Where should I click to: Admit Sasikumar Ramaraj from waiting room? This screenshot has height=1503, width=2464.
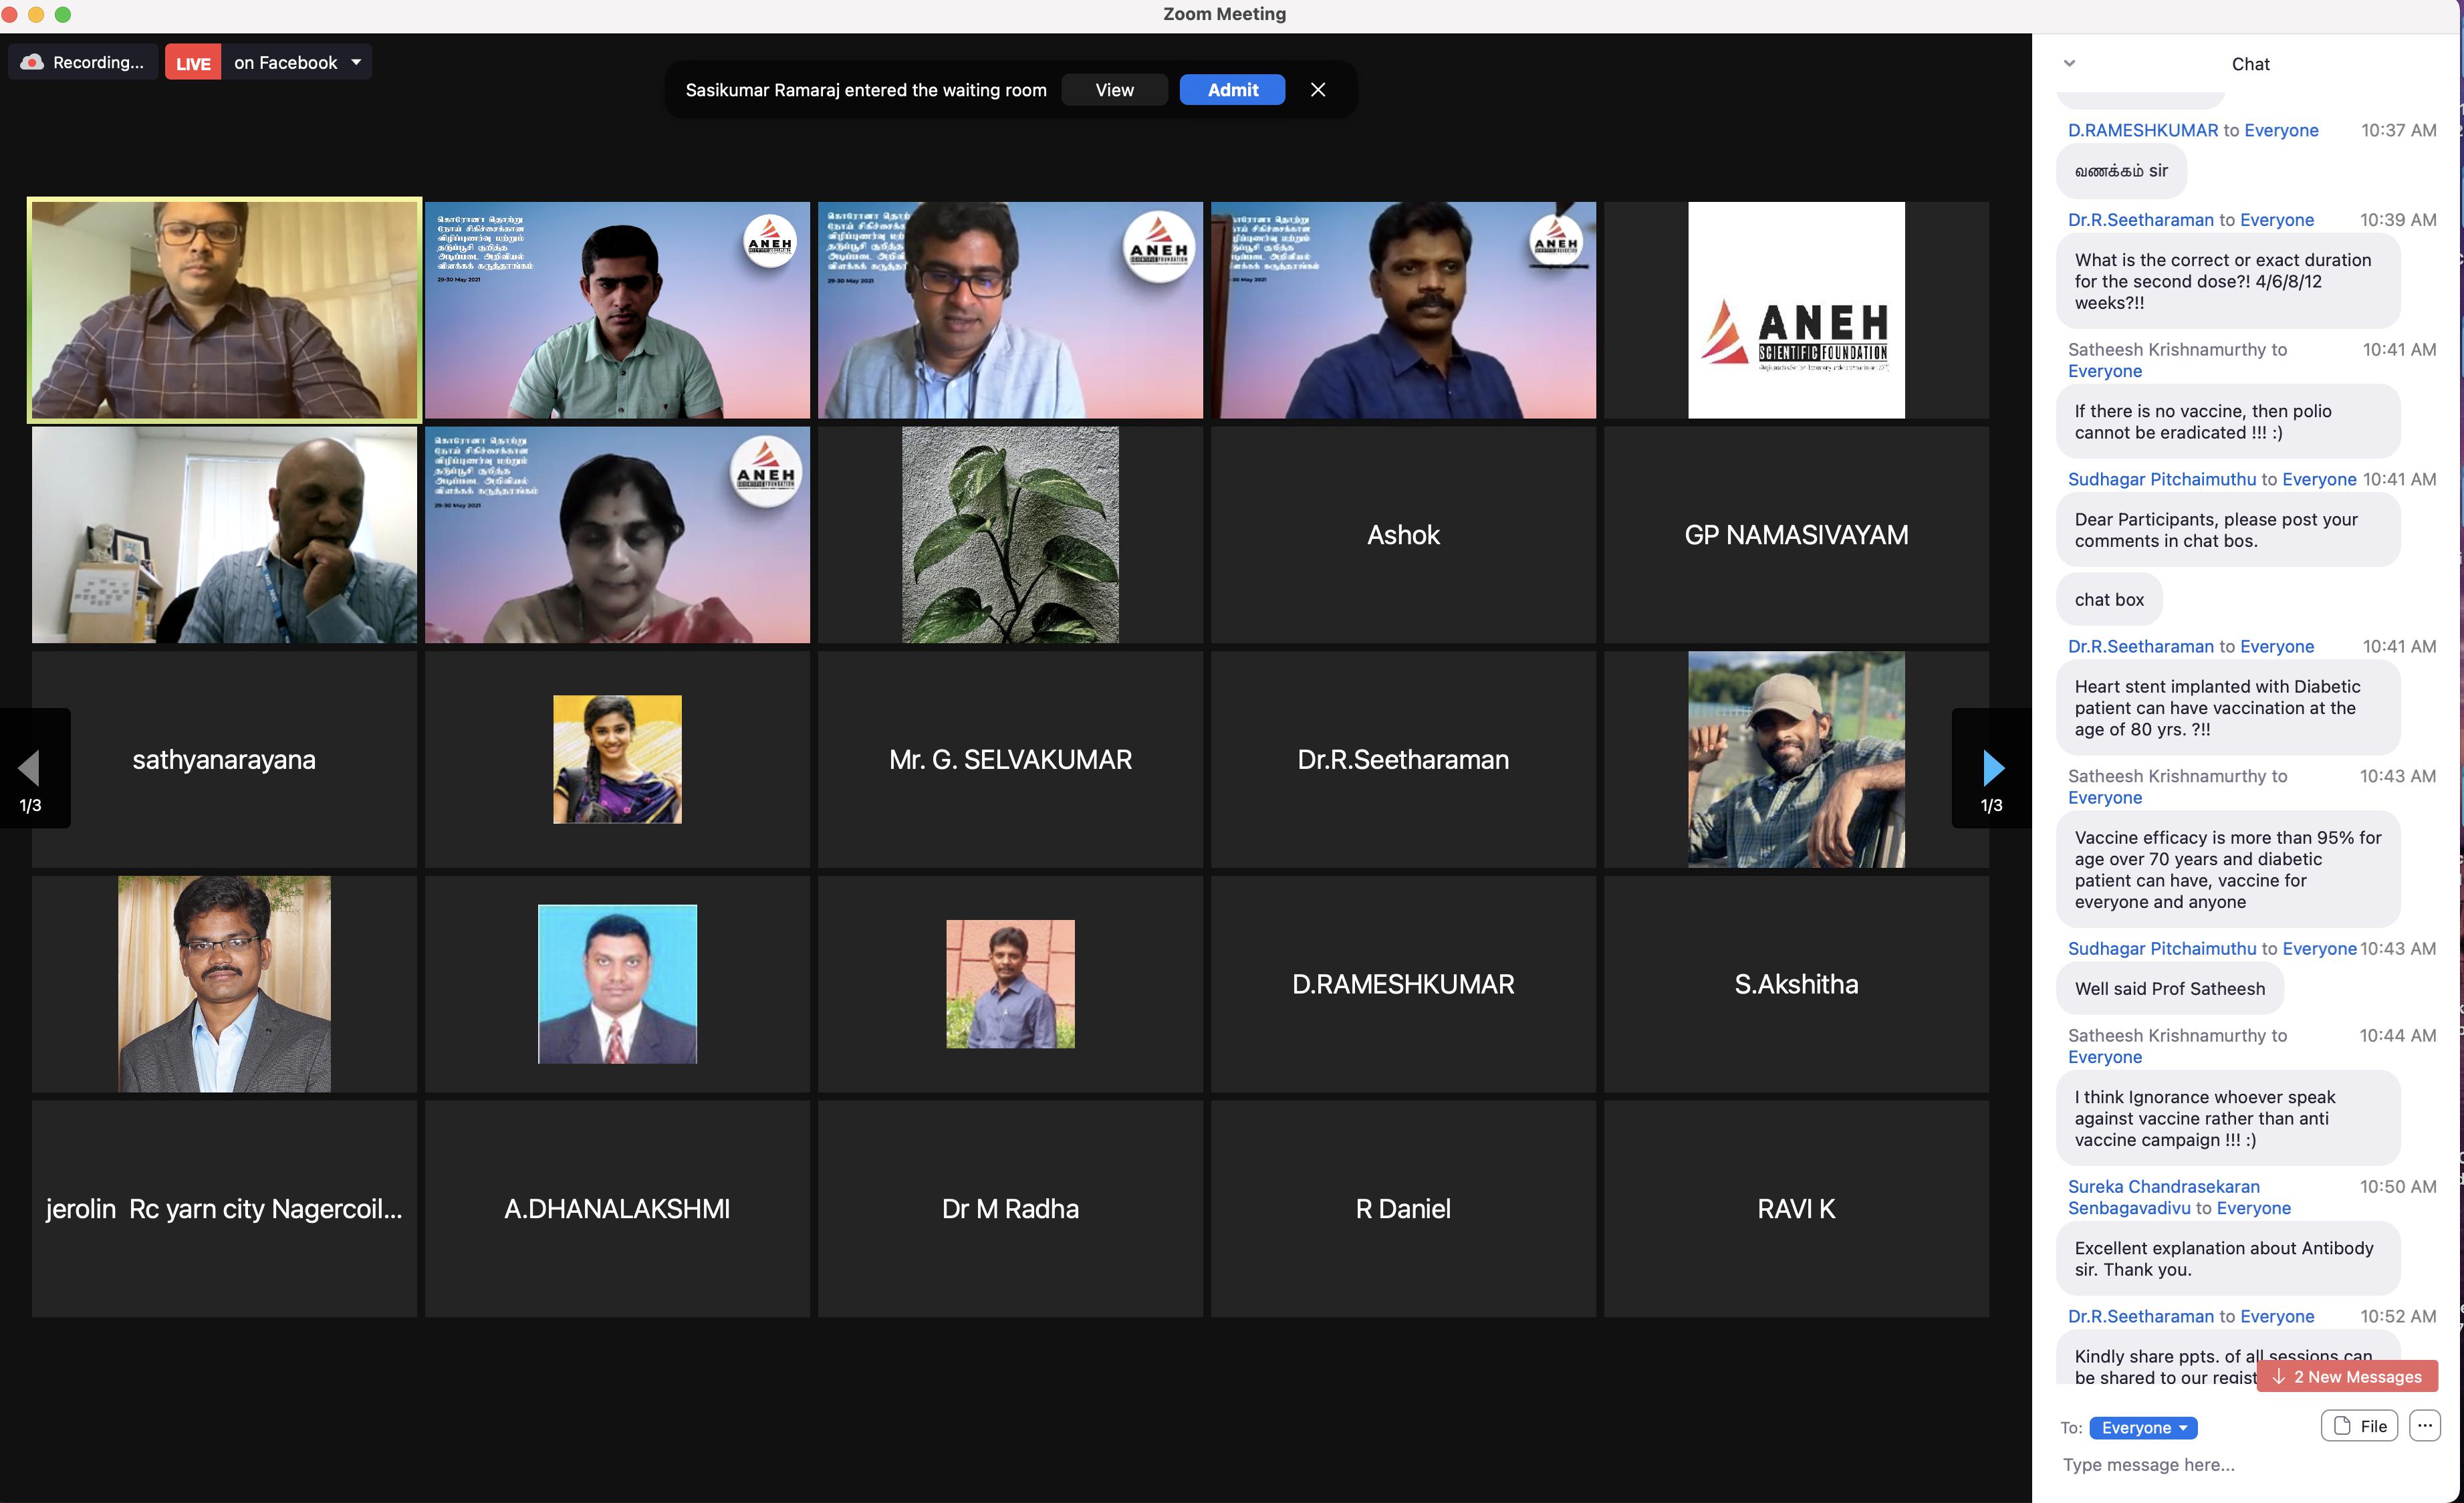tap(1232, 90)
